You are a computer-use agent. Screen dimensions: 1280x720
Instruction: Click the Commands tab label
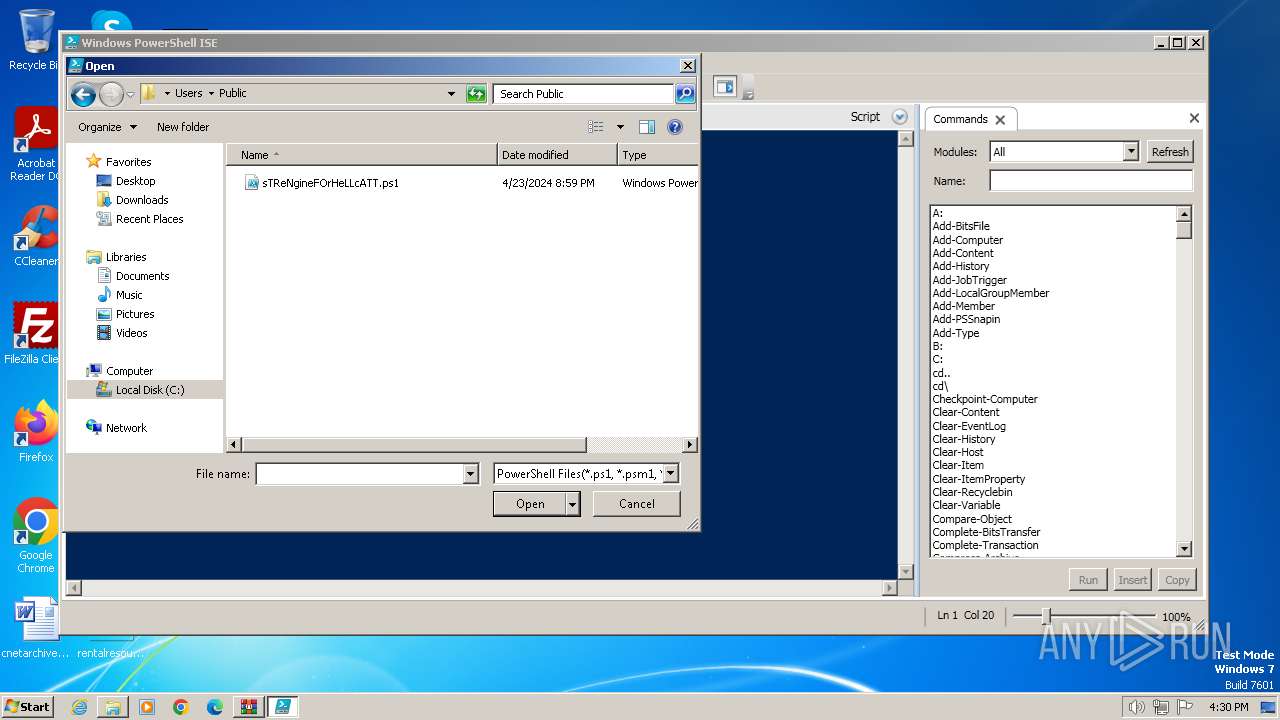click(960, 119)
